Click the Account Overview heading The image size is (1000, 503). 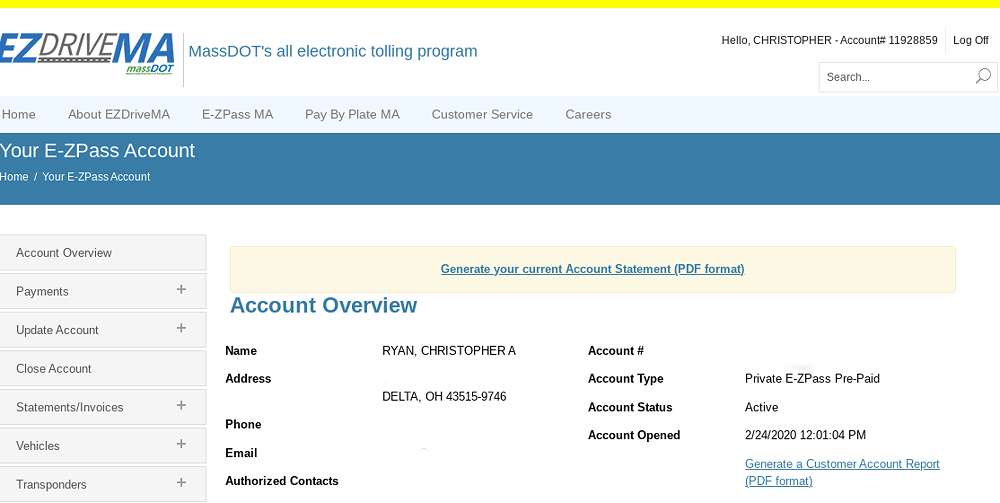click(x=323, y=305)
